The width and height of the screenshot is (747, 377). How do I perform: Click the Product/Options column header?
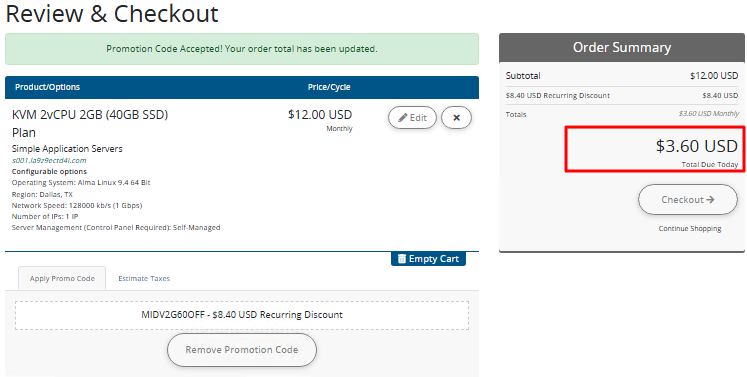pos(48,87)
